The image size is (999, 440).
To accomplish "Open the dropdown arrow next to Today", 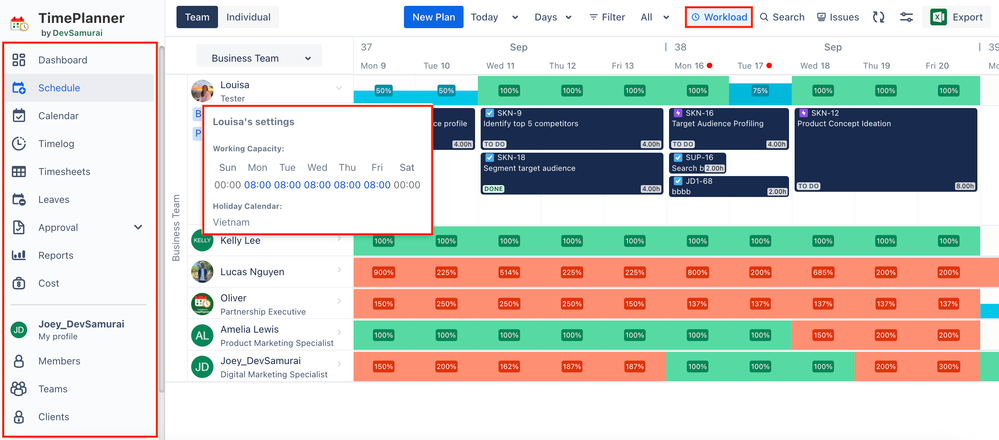I will pyautogui.click(x=515, y=17).
